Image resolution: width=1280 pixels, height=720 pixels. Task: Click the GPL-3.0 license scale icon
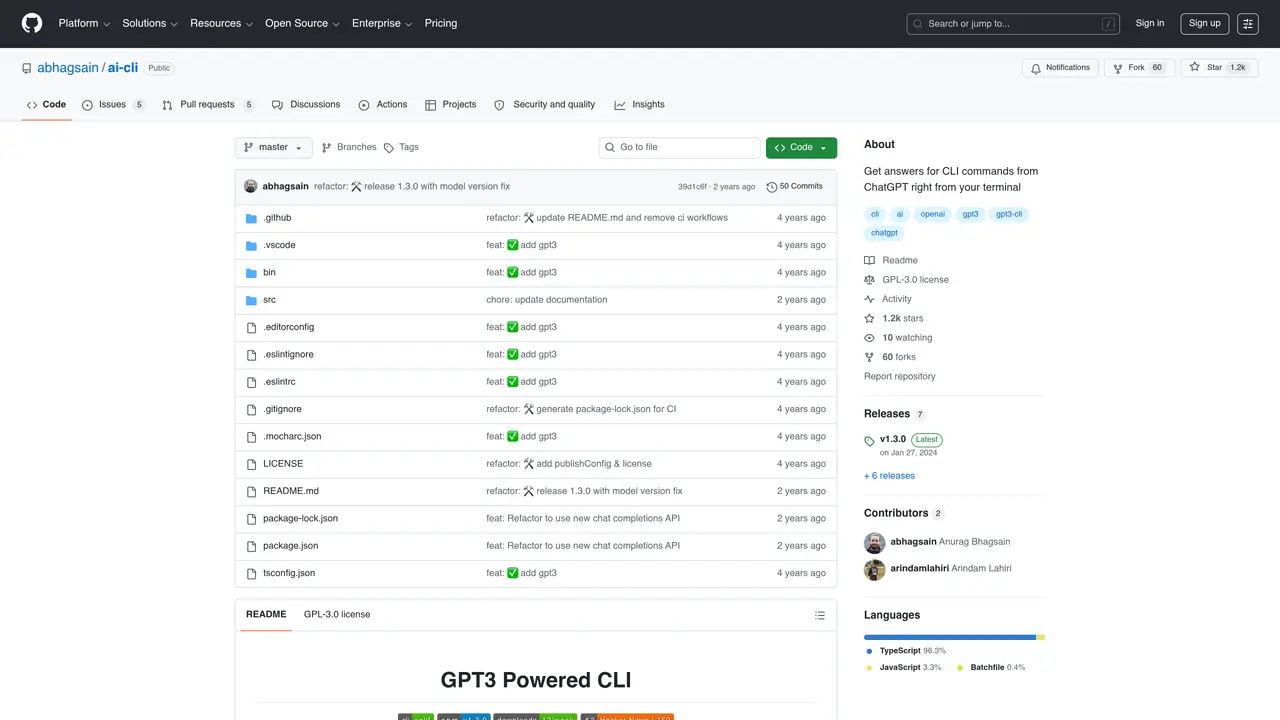coord(870,280)
